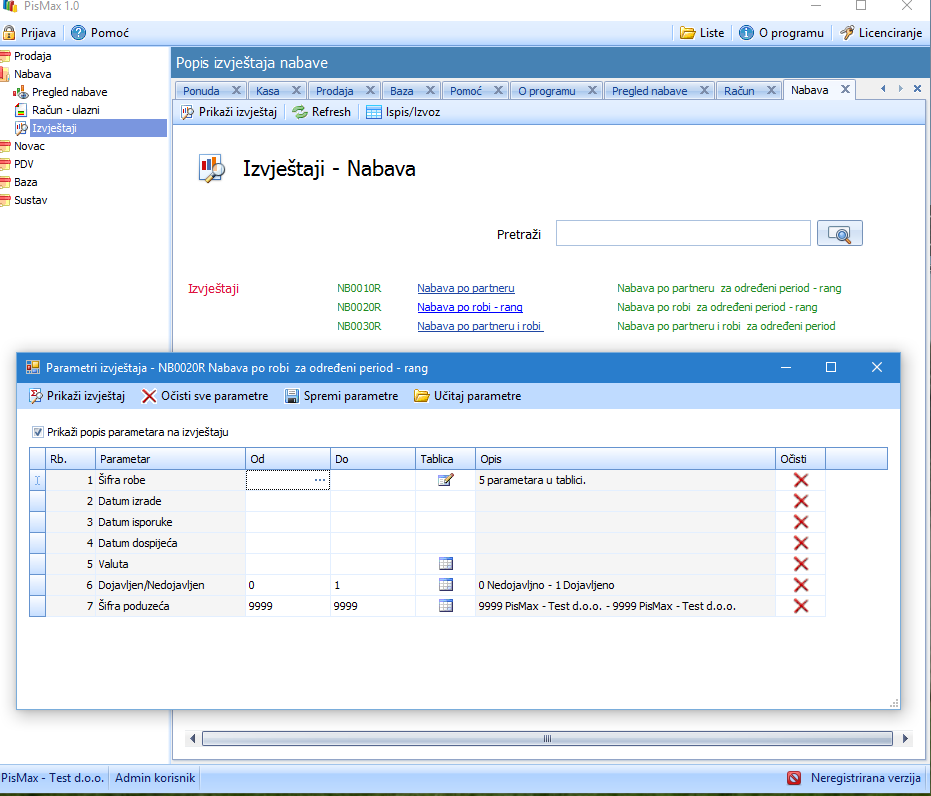Switch to the Prodaja tab

334,91
